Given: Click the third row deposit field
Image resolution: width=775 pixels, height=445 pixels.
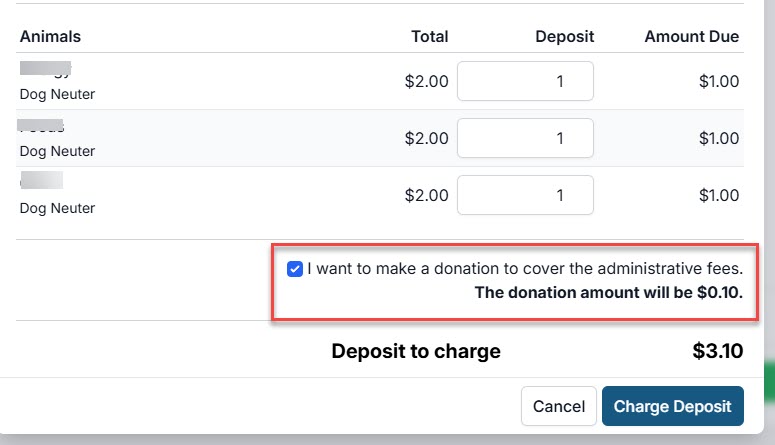Looking at the screenshot, I should pyautogui.click(x=525, y=195).
